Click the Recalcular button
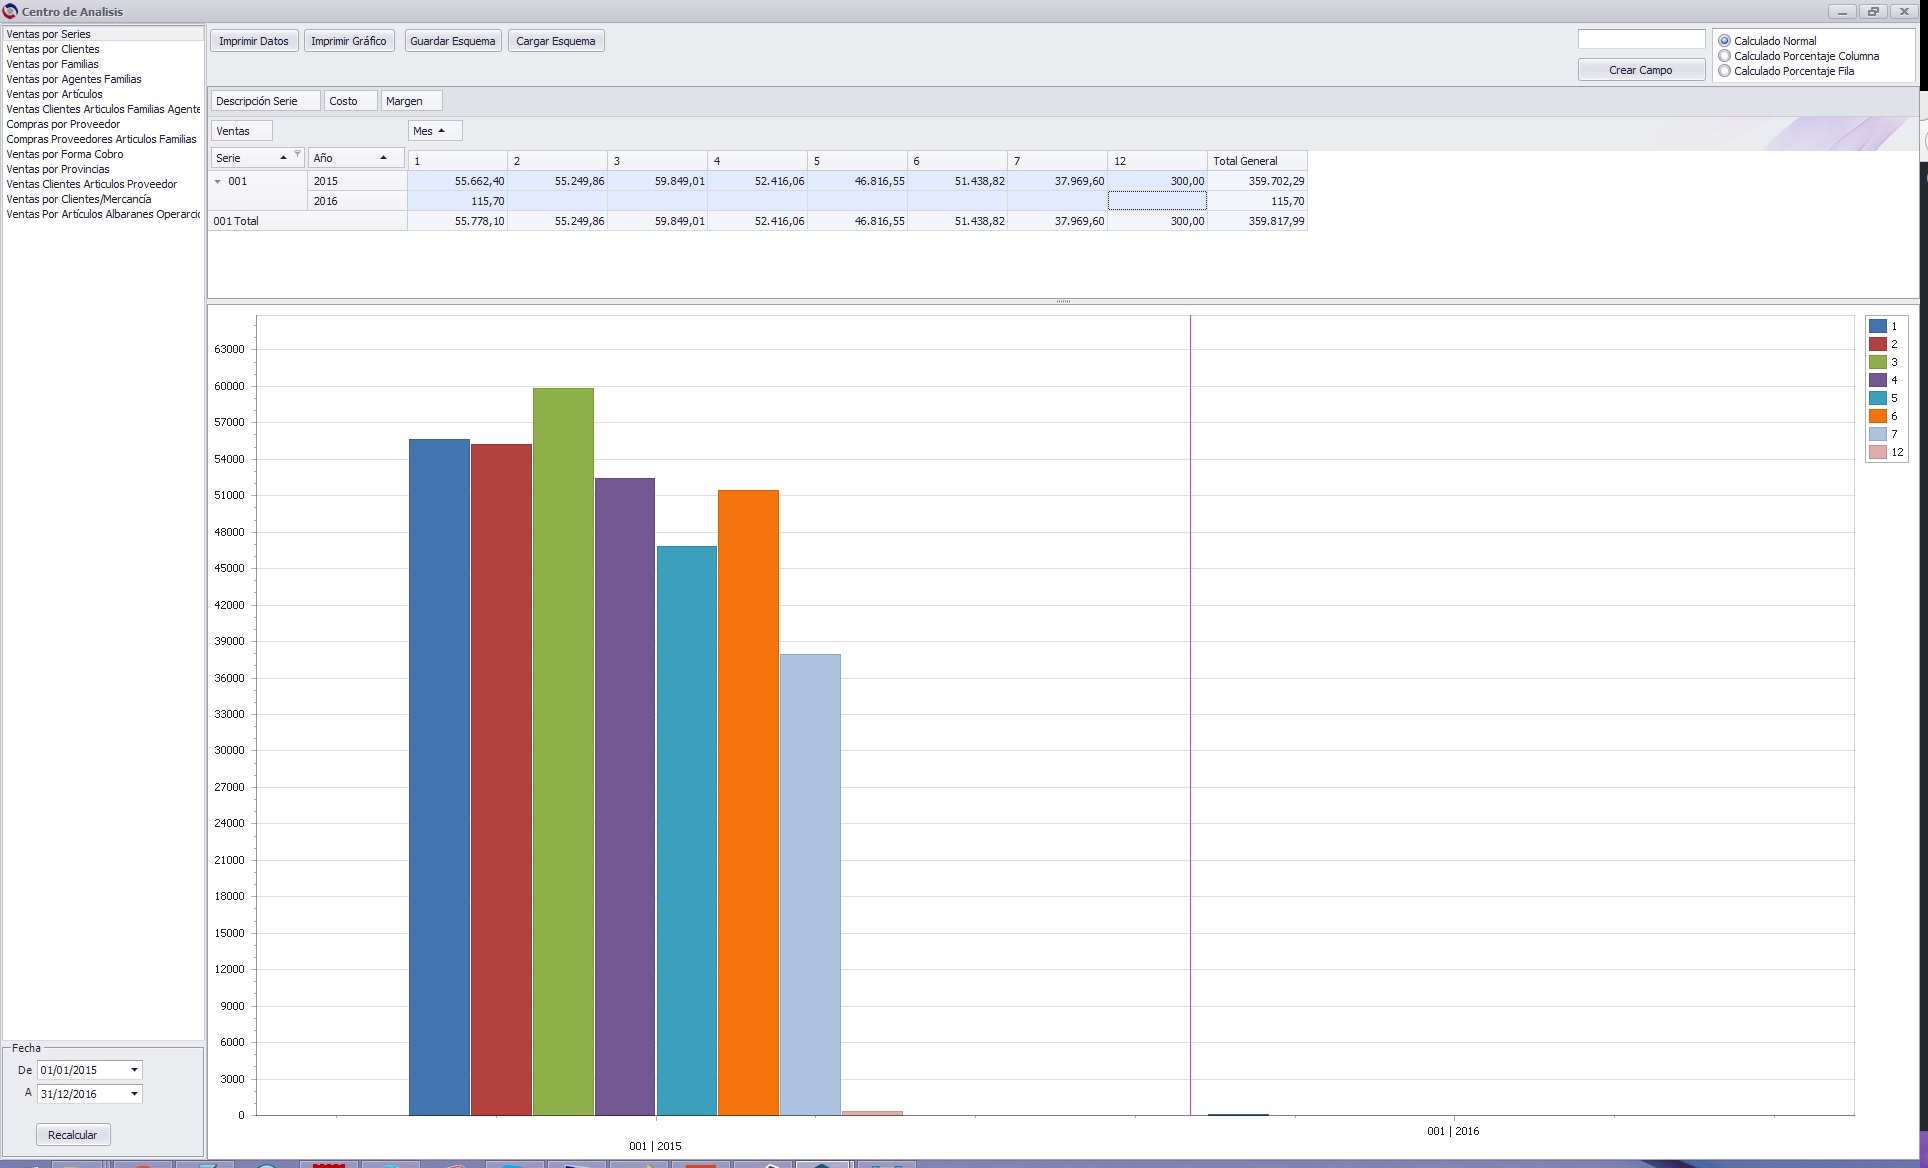The image size is (1928, 1168). click(73, 1135)
